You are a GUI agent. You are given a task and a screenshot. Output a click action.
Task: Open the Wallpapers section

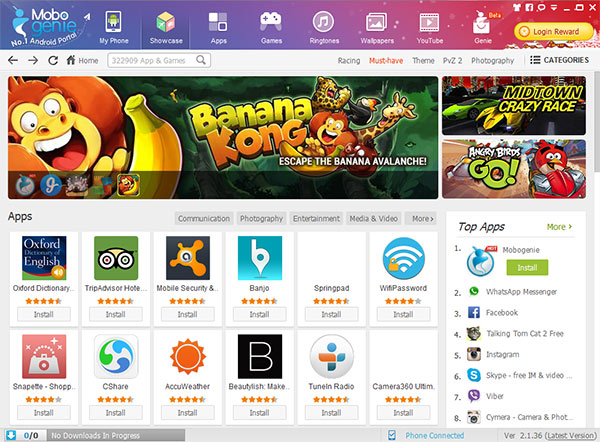(x=377, y=27)
